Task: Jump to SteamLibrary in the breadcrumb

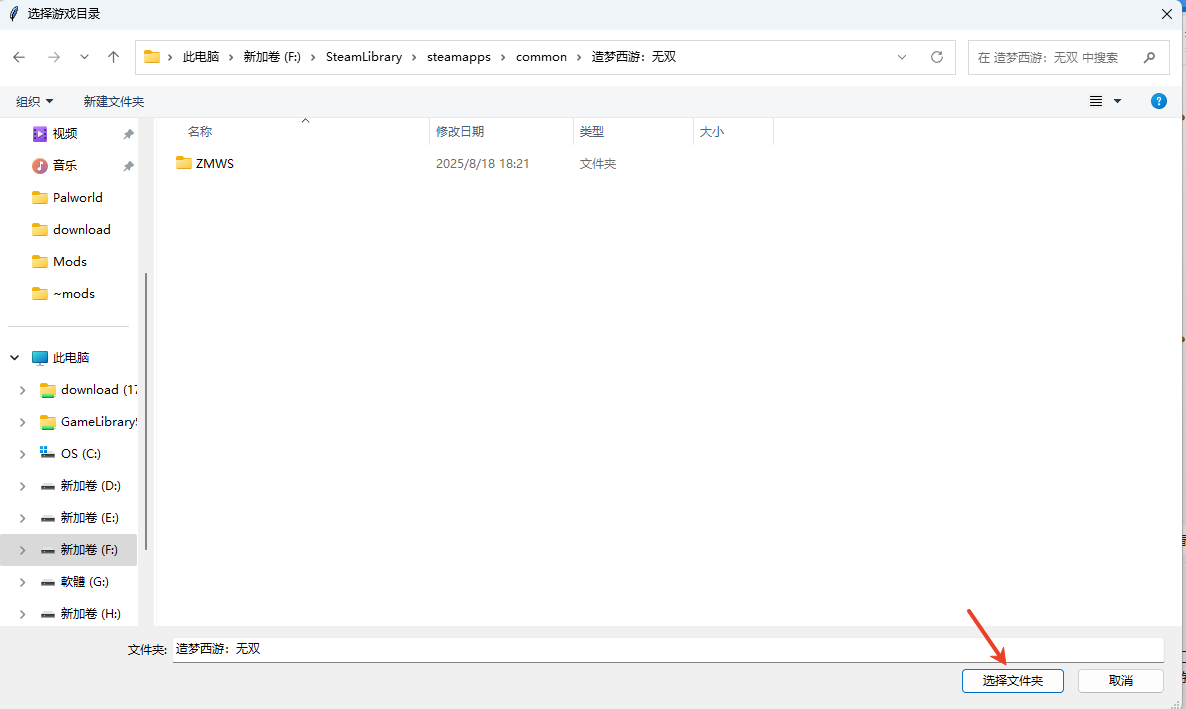Action: click(364, 57)
